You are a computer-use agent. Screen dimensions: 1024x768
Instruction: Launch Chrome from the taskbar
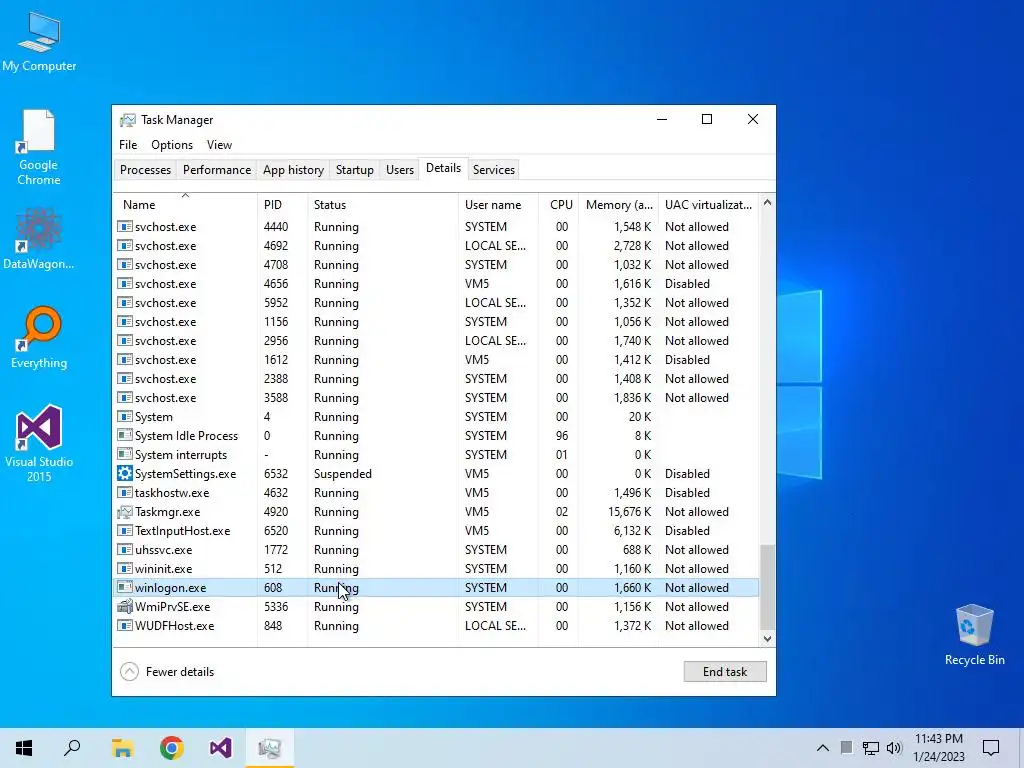172,748
